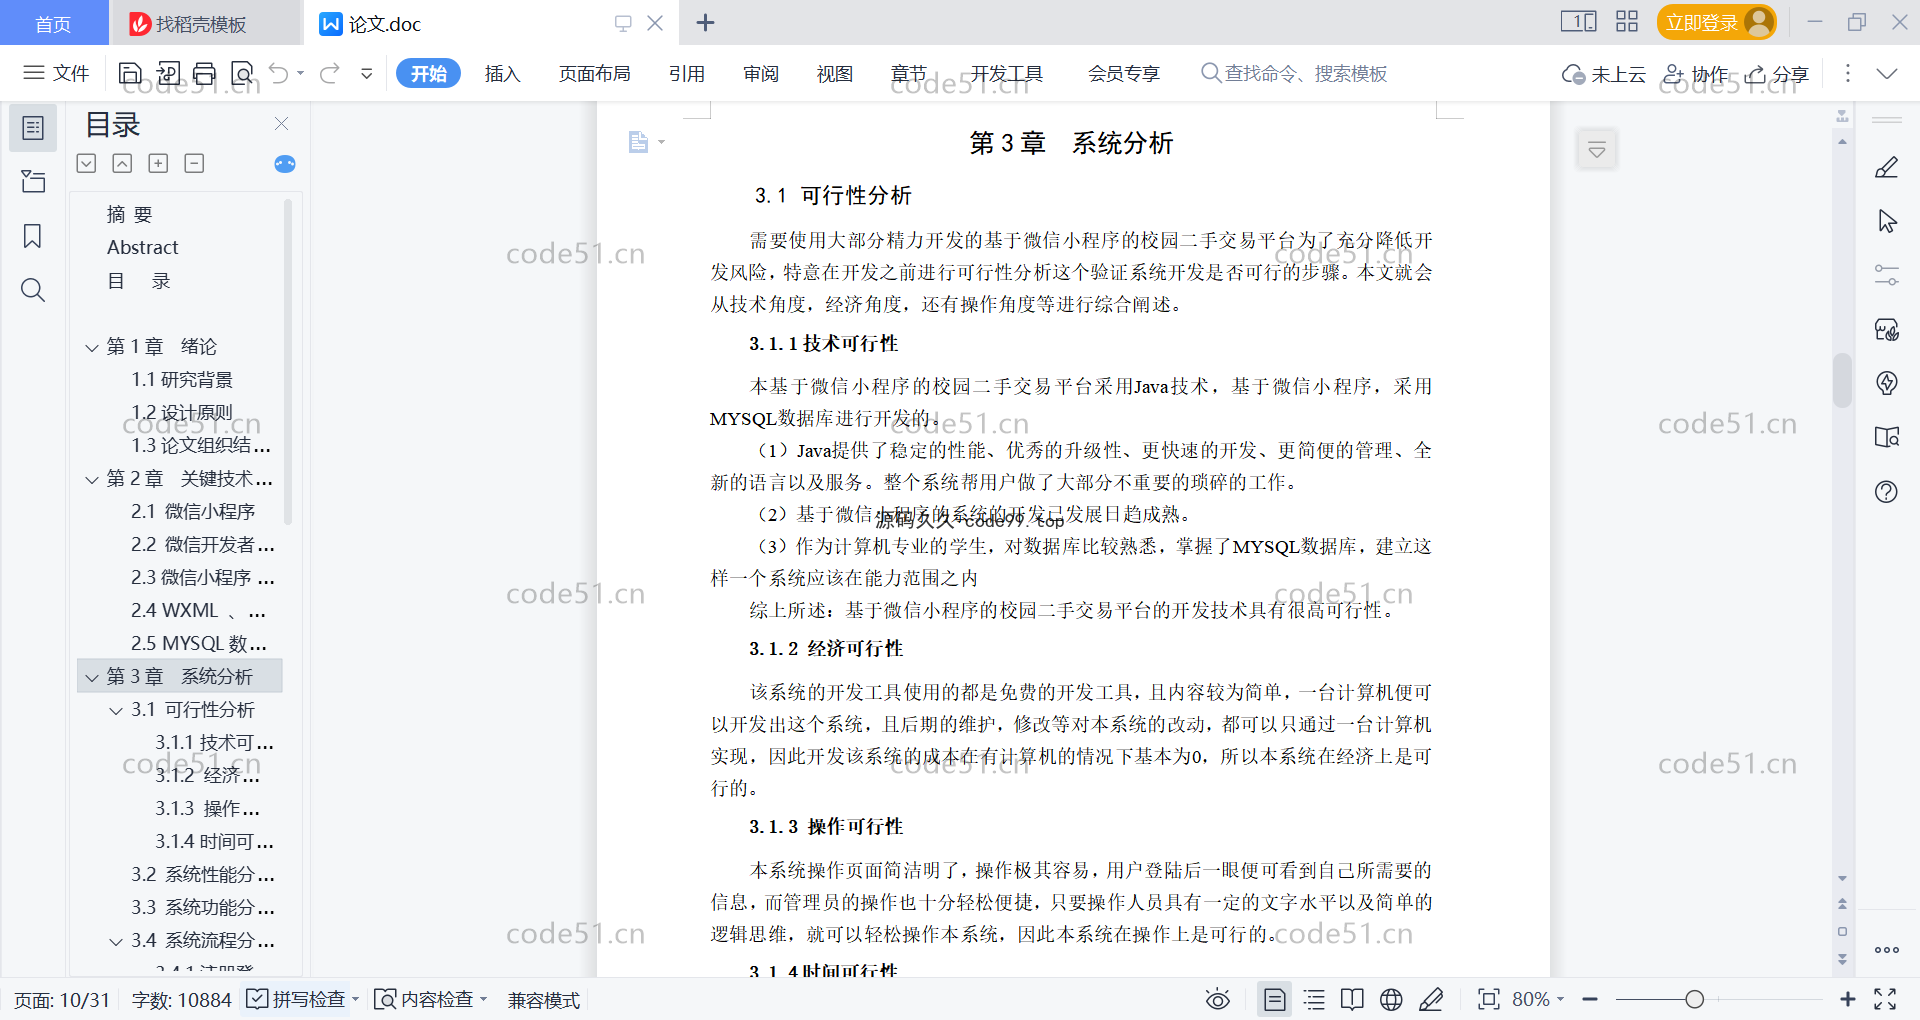Image resolution: width=1920 pixels, height=1020 pixels.
Task: Jump to 3.2 系统性能分析 outline entry
Action: coord(203,875)
